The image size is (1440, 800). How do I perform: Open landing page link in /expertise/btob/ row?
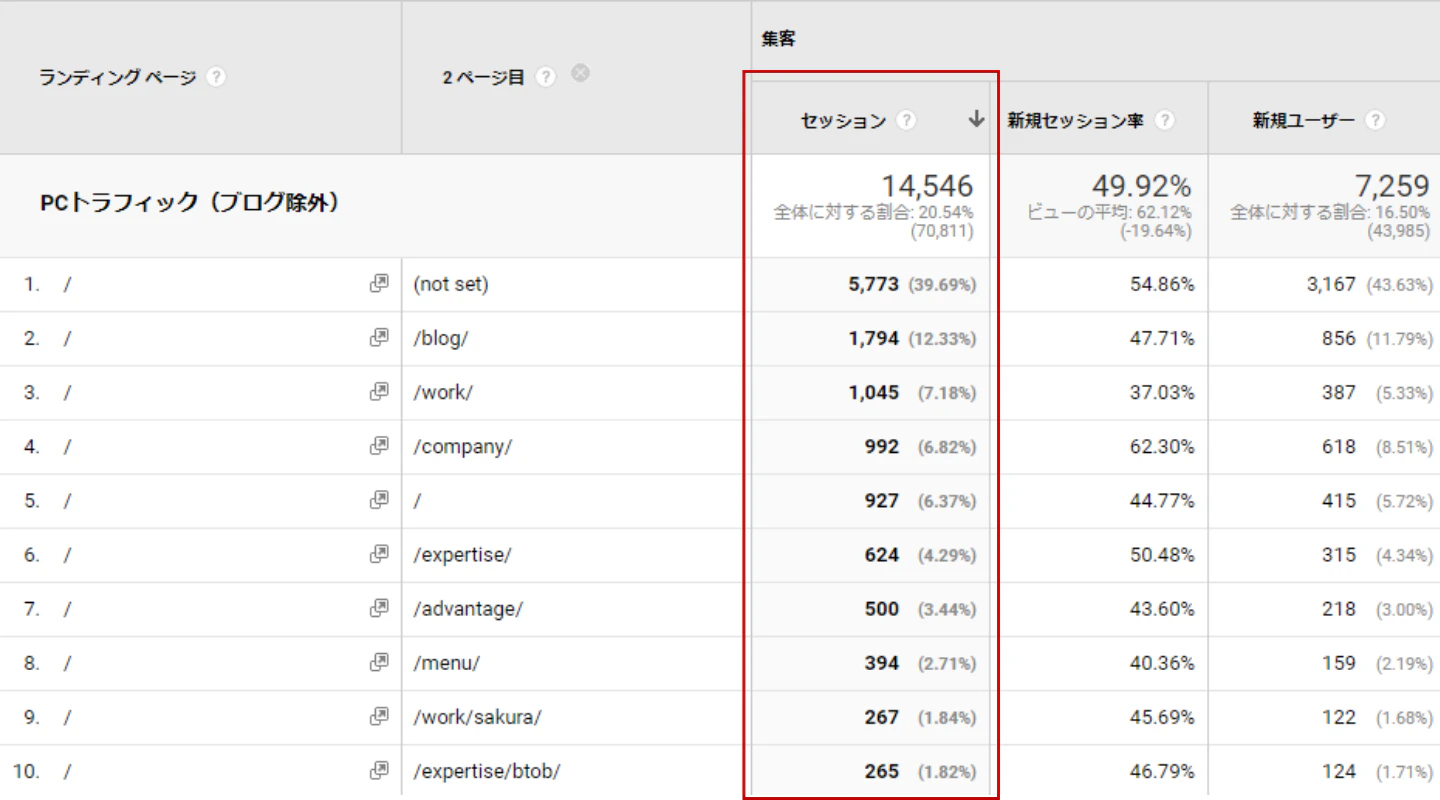[379, 770]
